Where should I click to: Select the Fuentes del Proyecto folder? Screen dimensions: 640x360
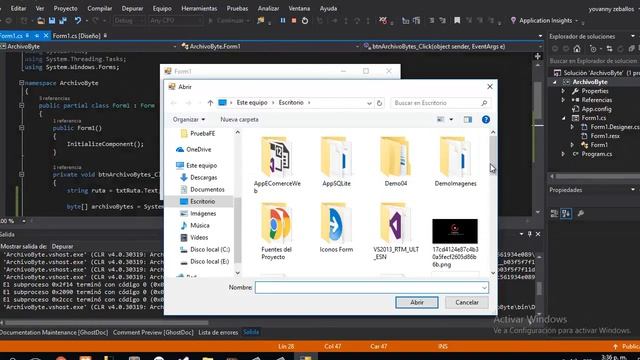[x=276, y=231]
